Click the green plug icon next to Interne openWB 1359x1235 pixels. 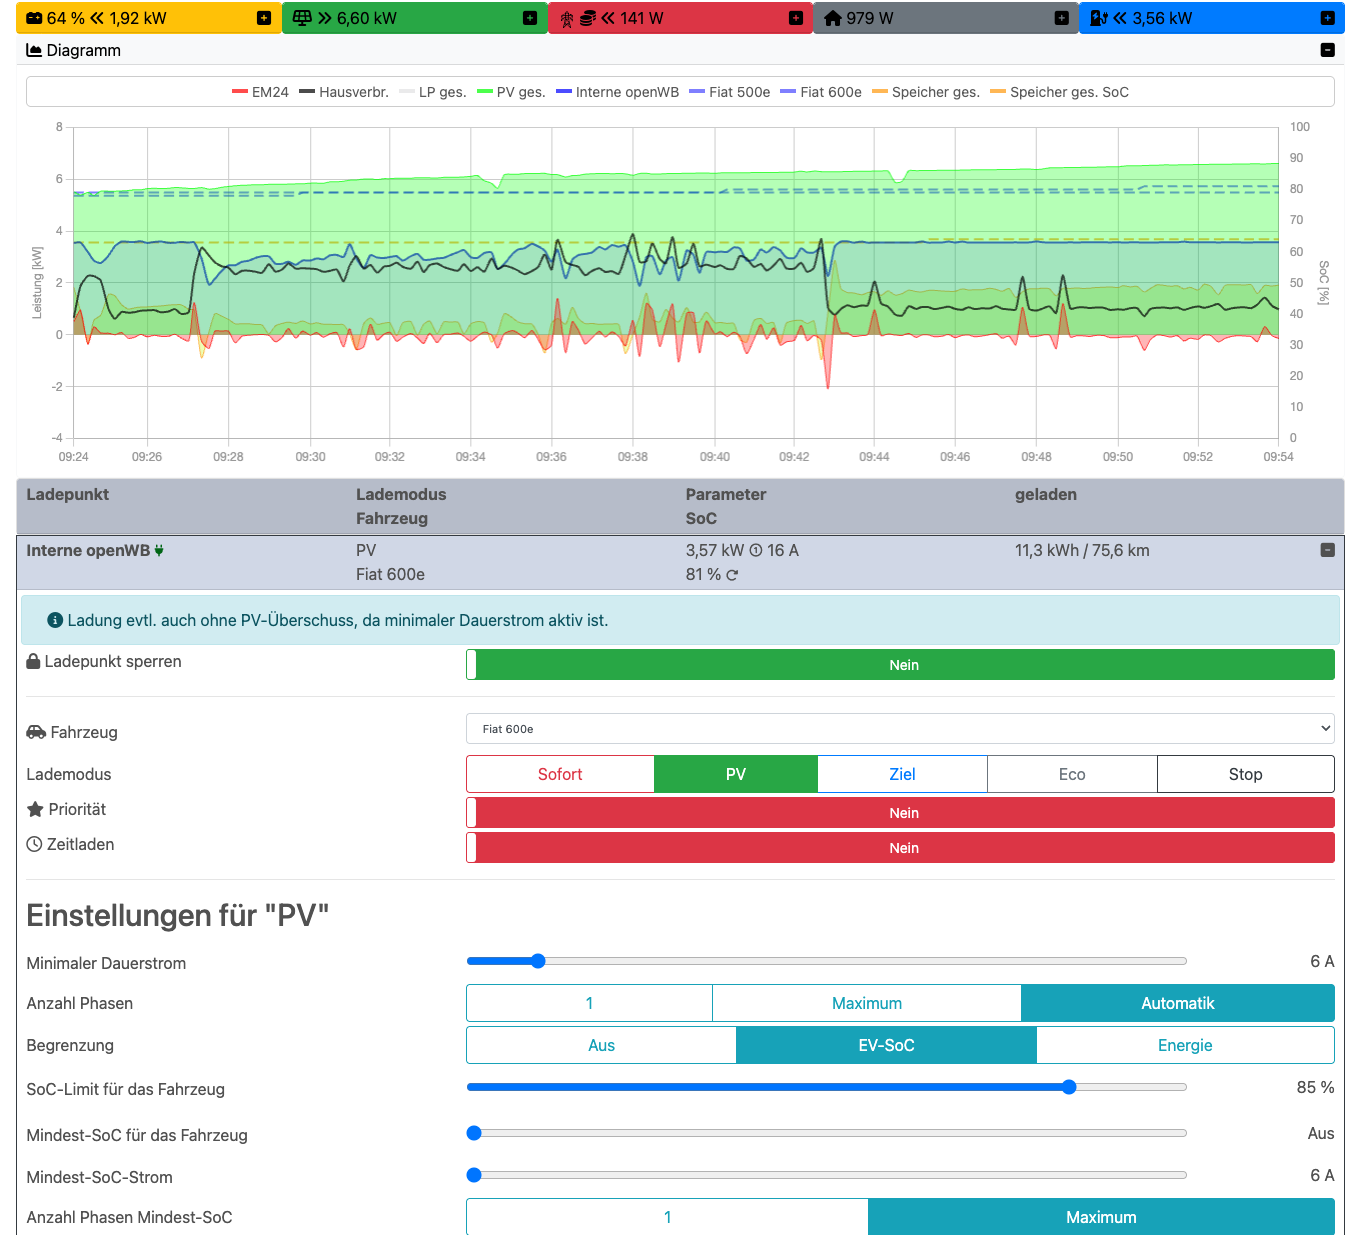click(x=159, y=550)
